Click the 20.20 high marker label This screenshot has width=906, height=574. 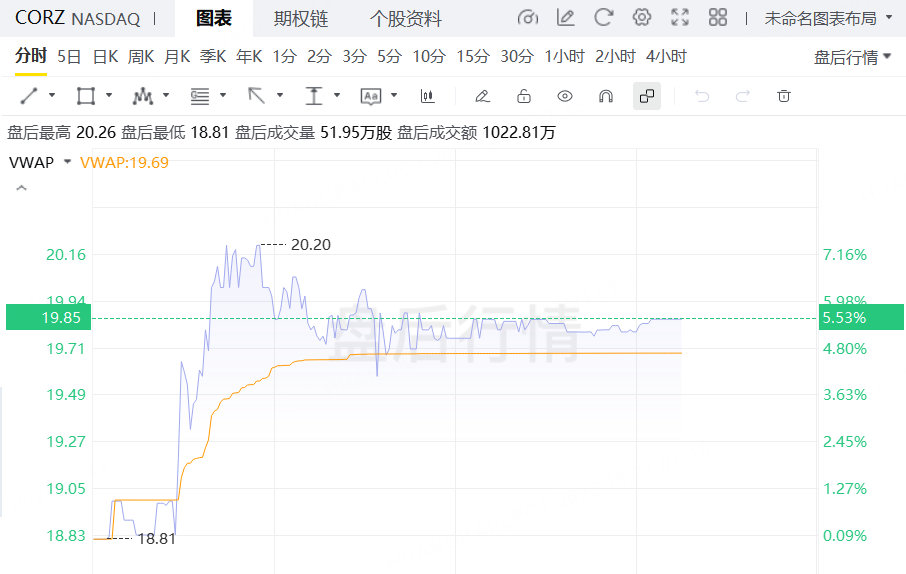(x=311, y=245)
